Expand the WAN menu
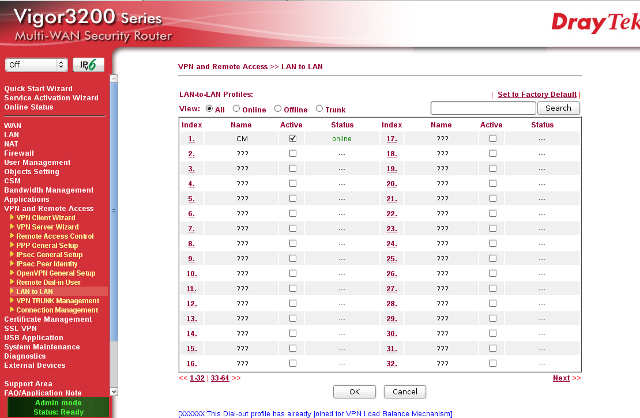 point(13,125)
